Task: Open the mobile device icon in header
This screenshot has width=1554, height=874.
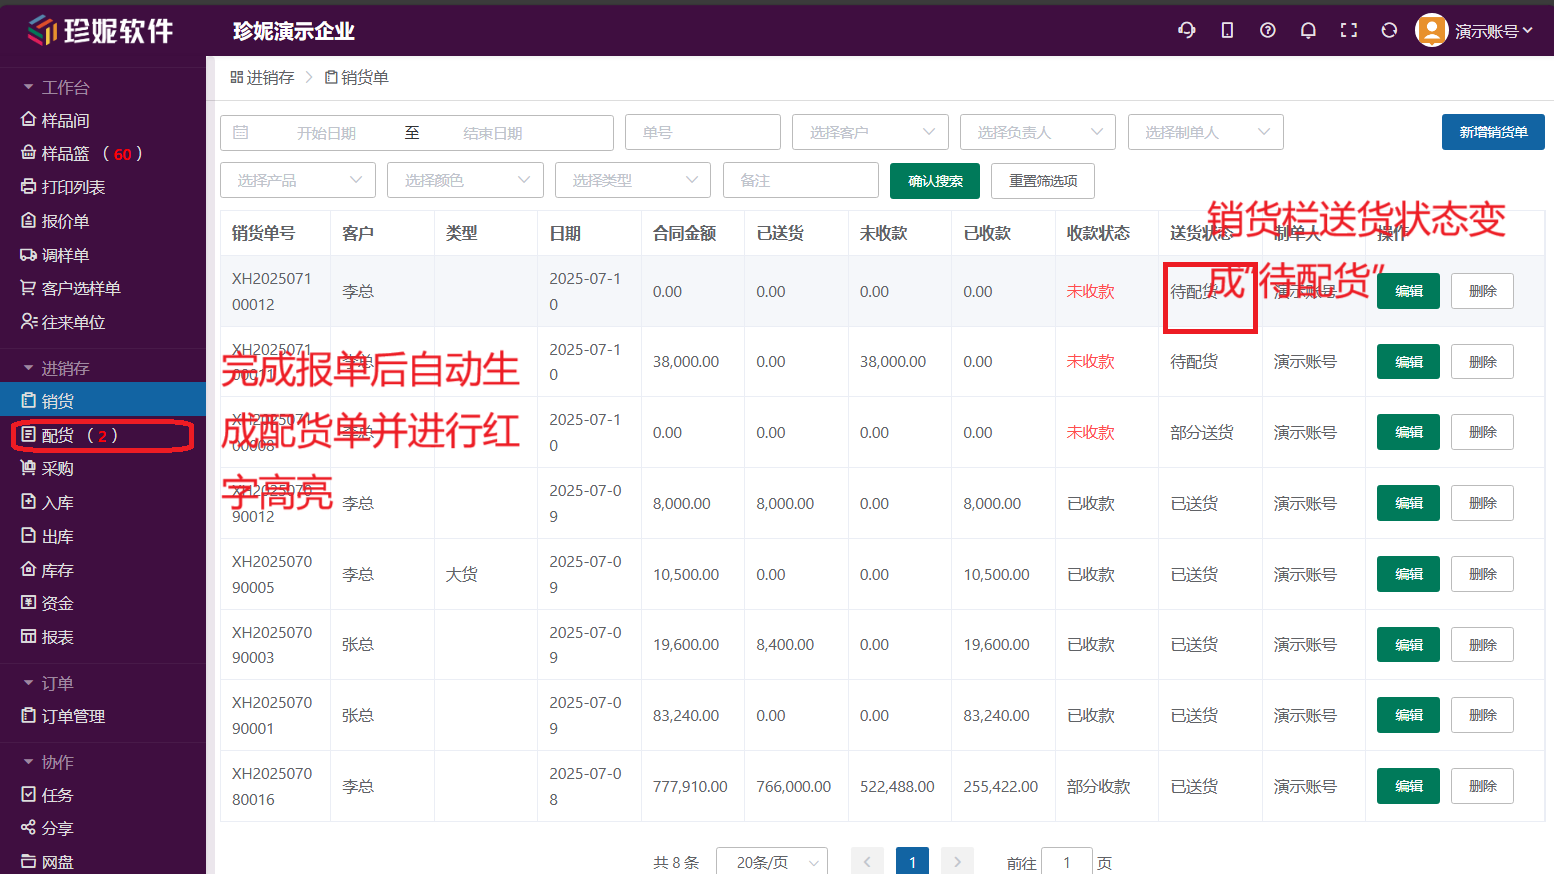Action: click(1227, 30)
